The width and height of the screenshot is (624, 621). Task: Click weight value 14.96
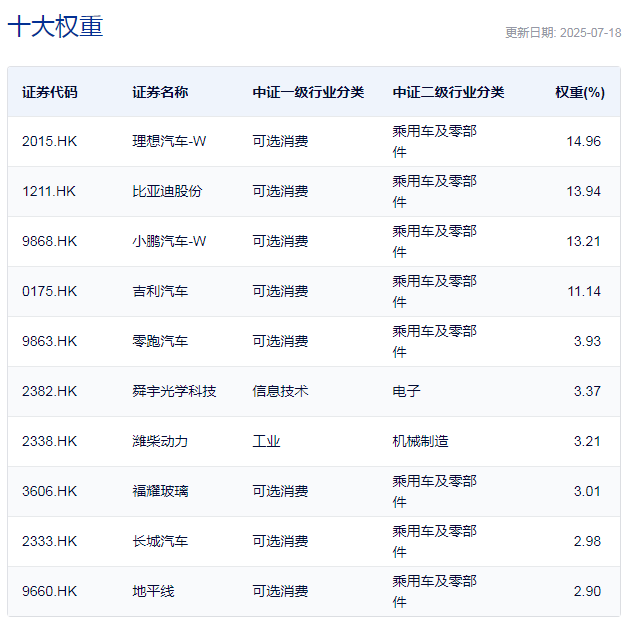[x=583, y=141]
